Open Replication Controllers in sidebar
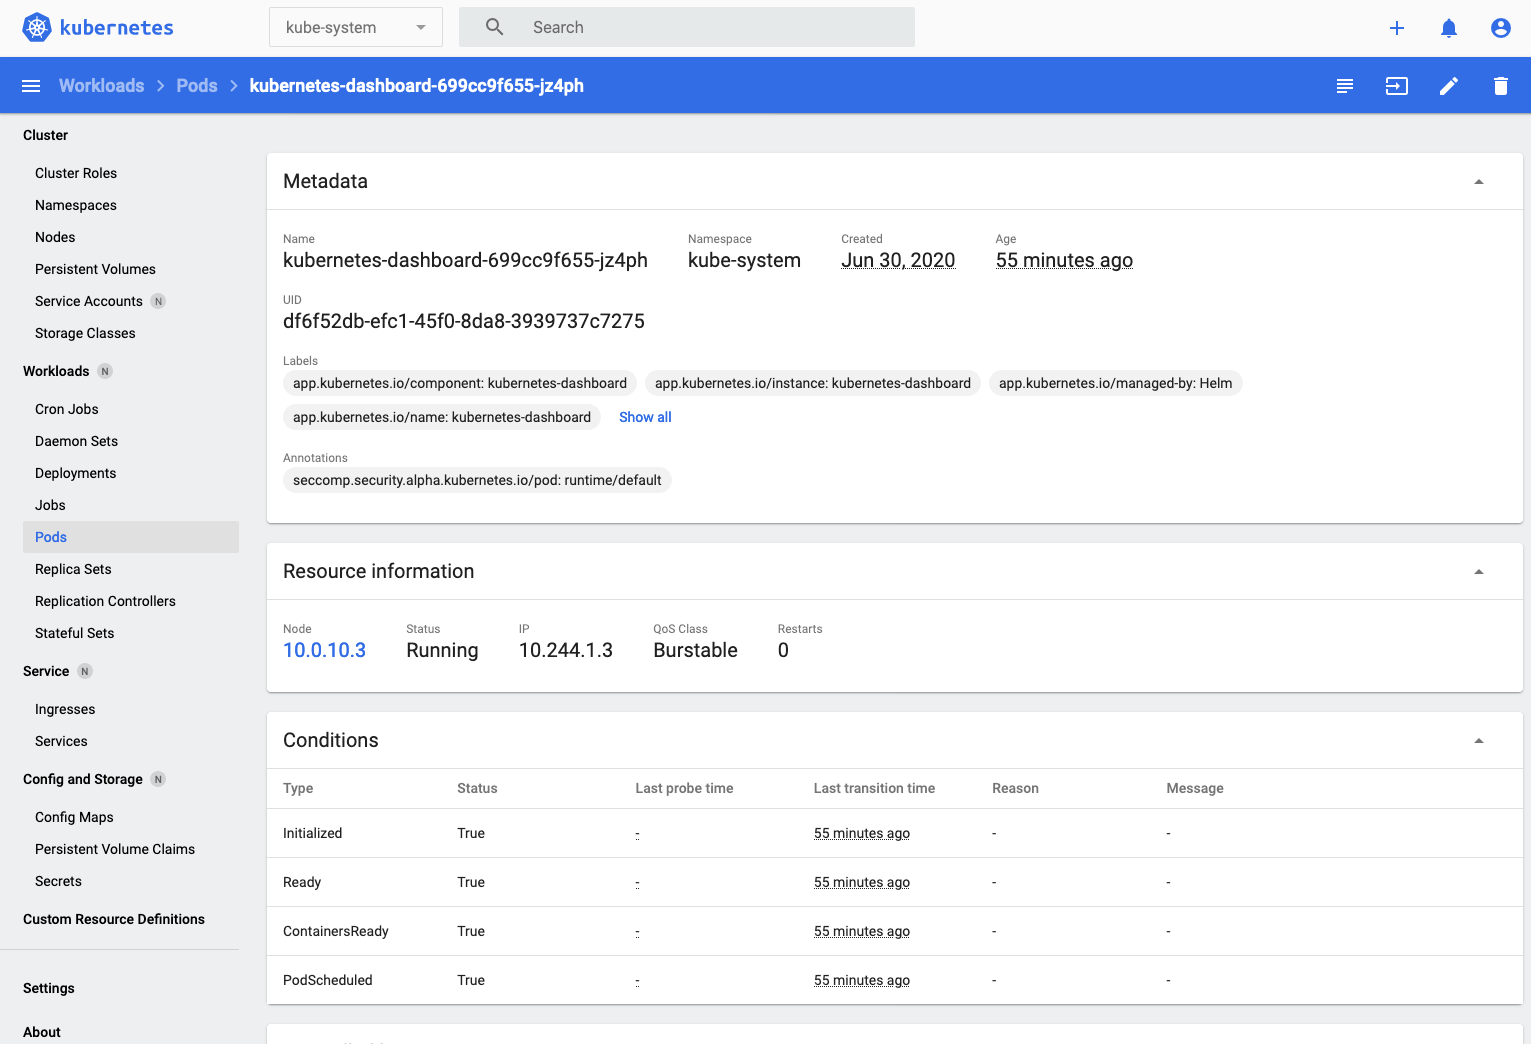Image resolution: width=1531 pixels, height=1044 pixels. pos(105,601)
